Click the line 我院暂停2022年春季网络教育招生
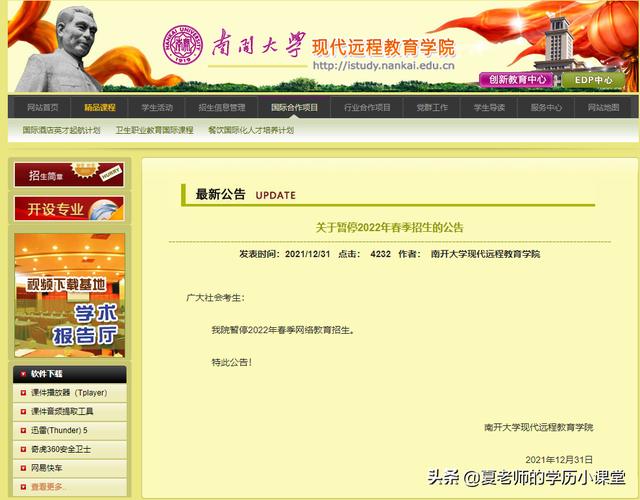This screenshot has height=500, width=640. click(x=282, y=330)
